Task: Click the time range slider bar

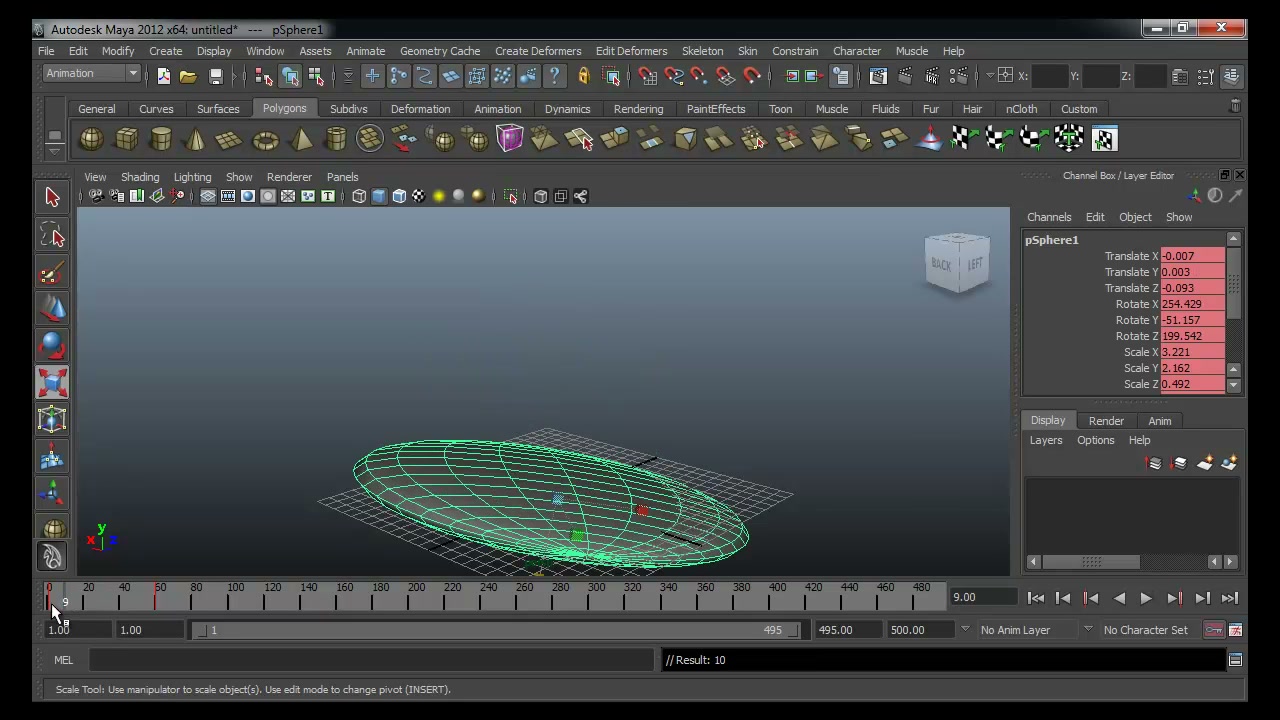Action: click(498, 630)
